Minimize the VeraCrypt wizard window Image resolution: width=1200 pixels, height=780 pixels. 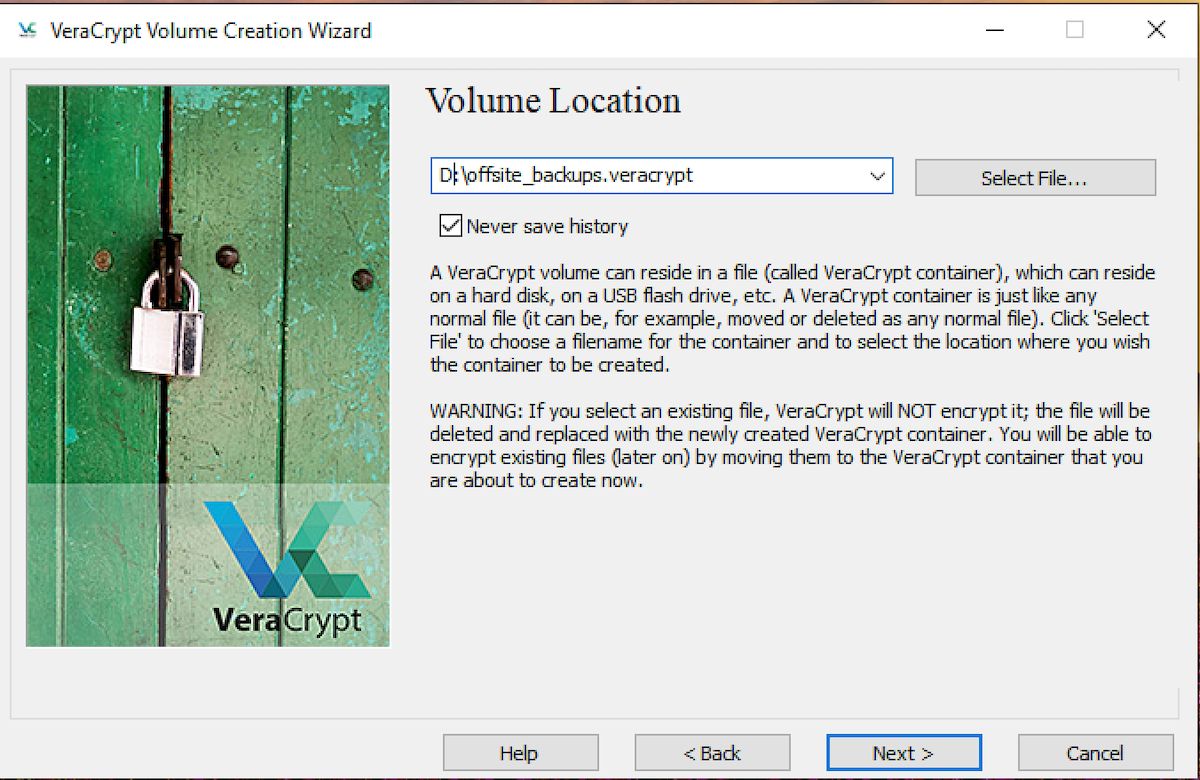[994, 30]
